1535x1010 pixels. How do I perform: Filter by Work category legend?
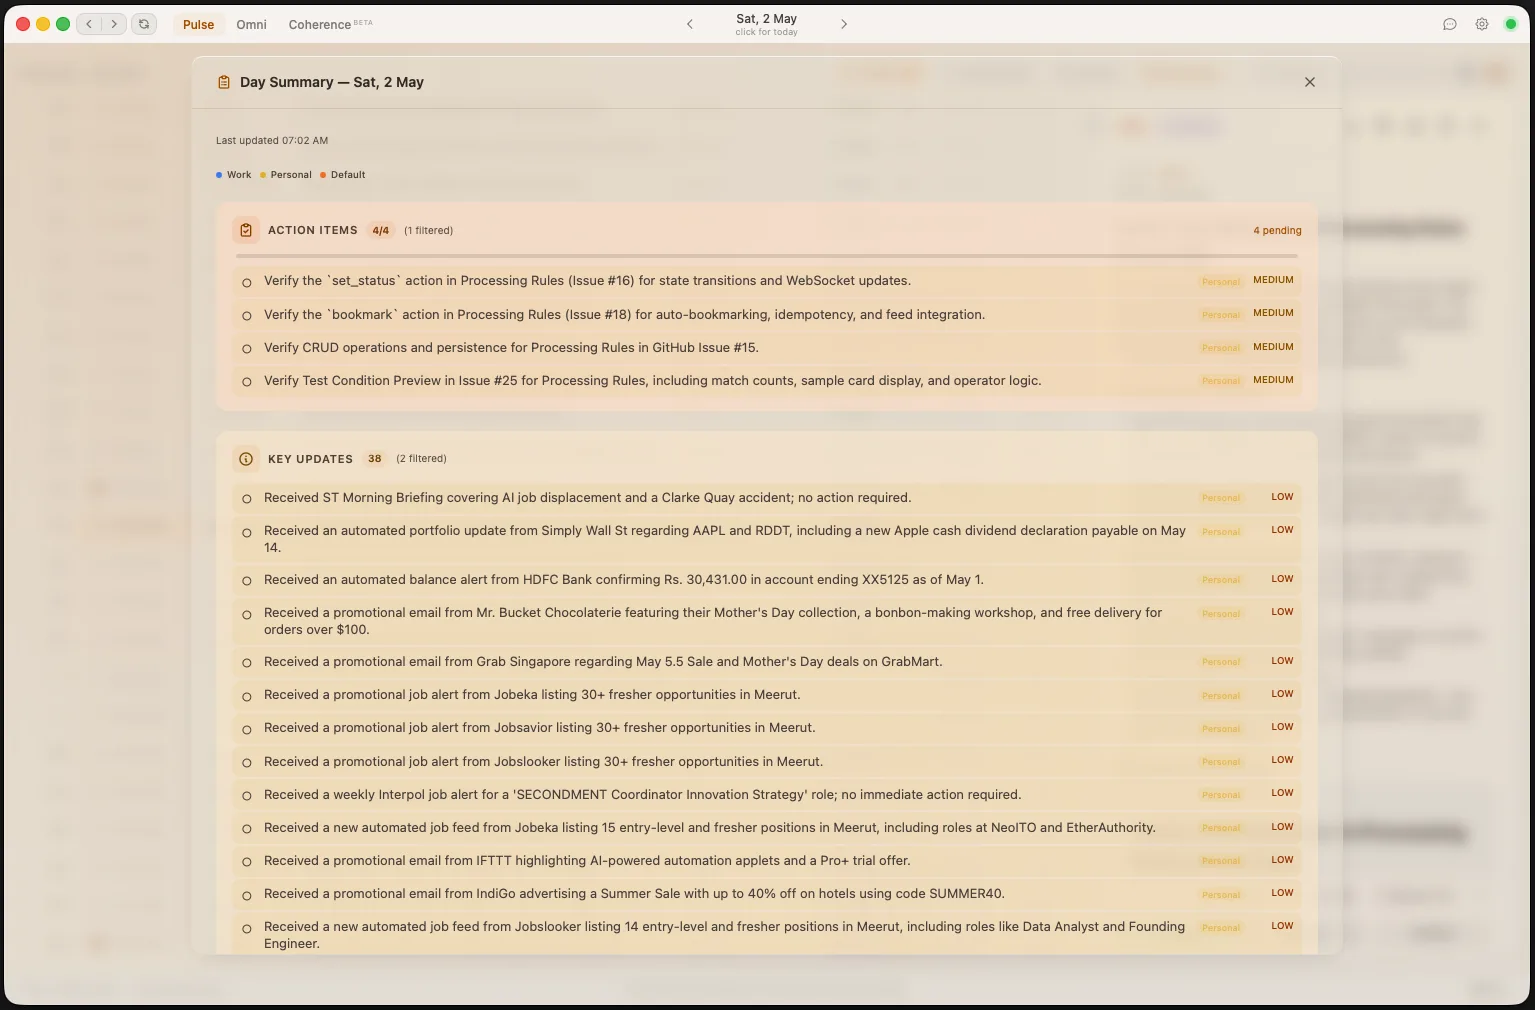[234, 175]
